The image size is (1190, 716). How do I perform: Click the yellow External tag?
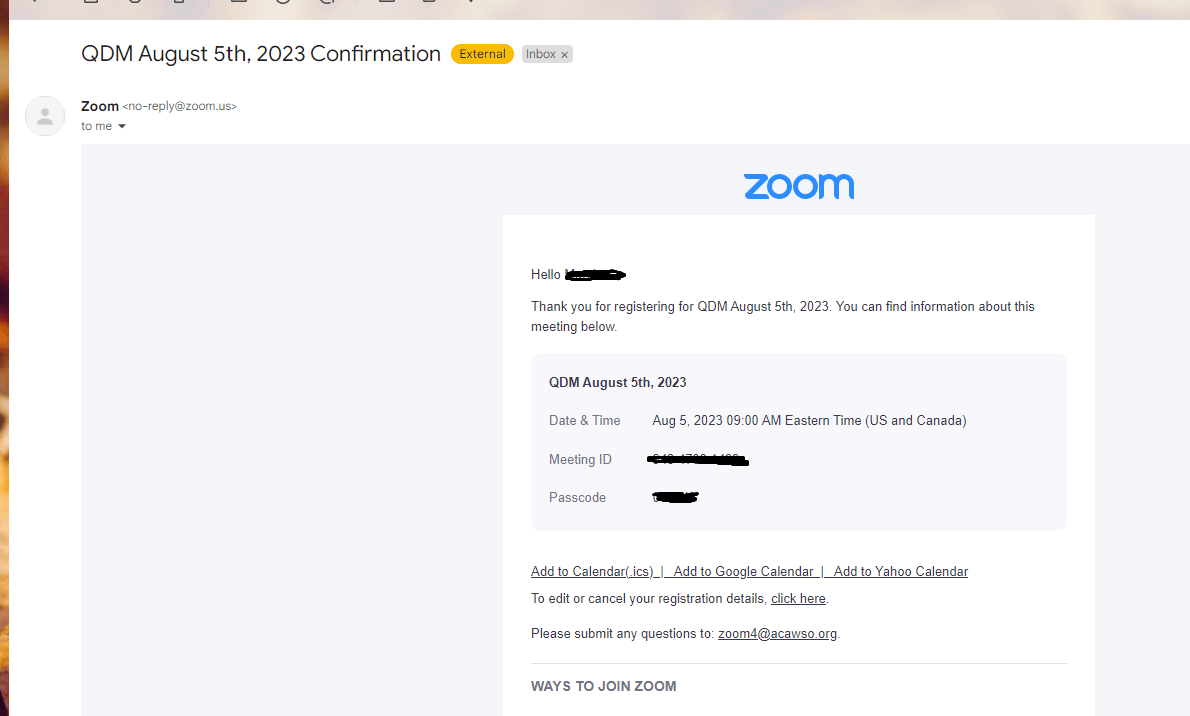482,54
